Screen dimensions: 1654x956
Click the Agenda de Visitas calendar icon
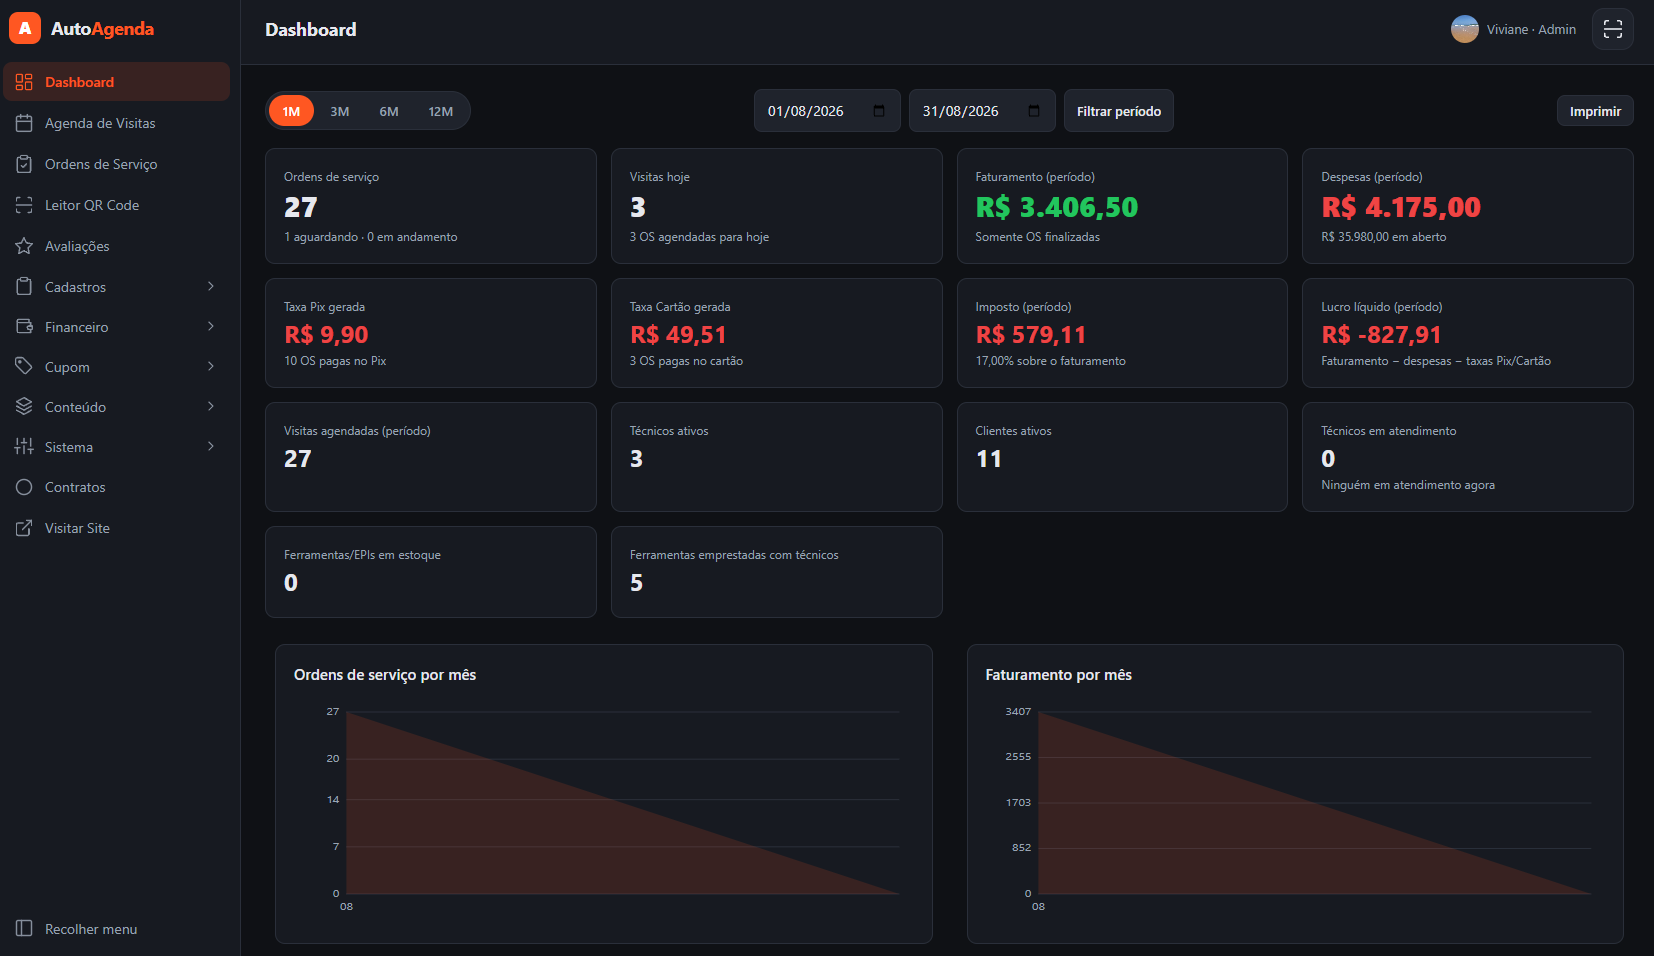click(24, 123)
